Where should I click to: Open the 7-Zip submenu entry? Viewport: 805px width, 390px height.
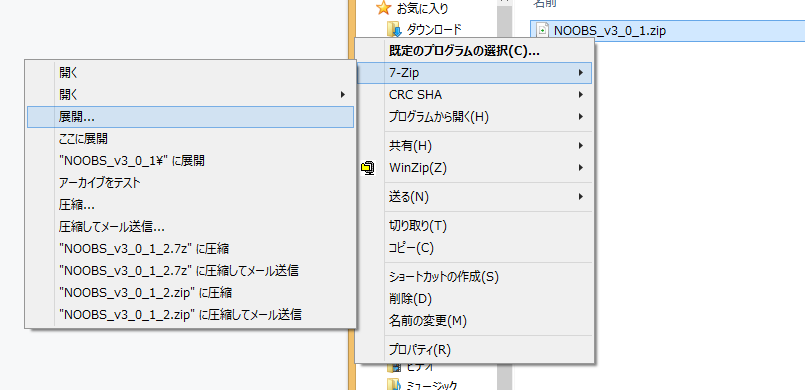(474, 73)
